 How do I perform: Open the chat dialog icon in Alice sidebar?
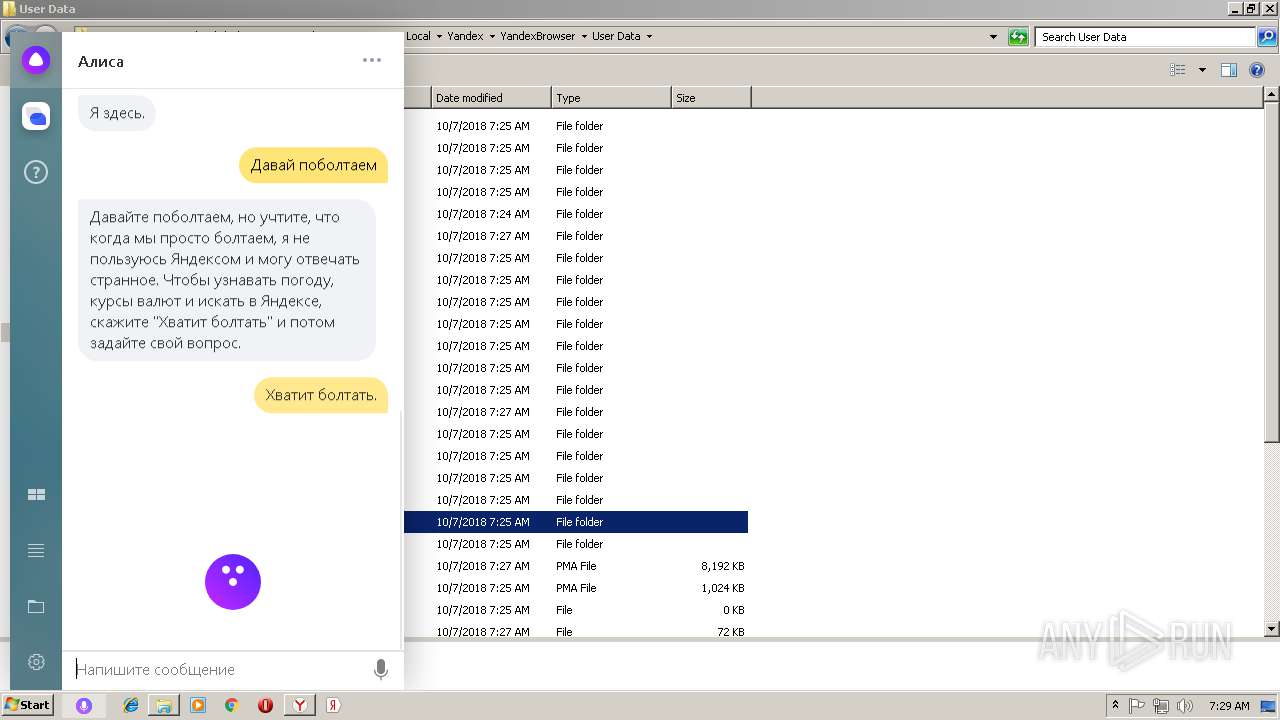click(36, 117)
